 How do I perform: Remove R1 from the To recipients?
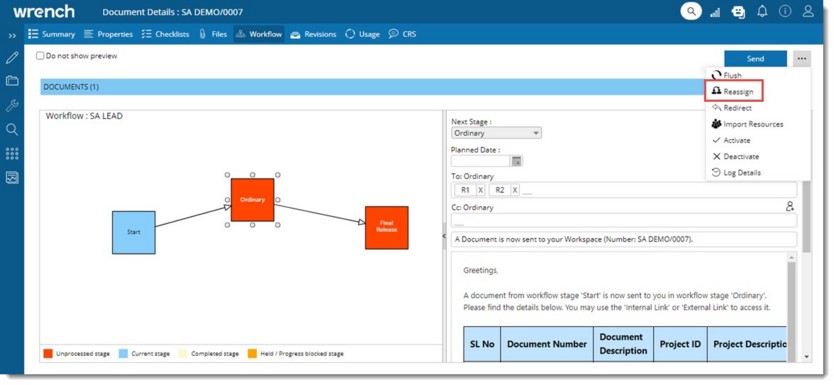[480, 190]
